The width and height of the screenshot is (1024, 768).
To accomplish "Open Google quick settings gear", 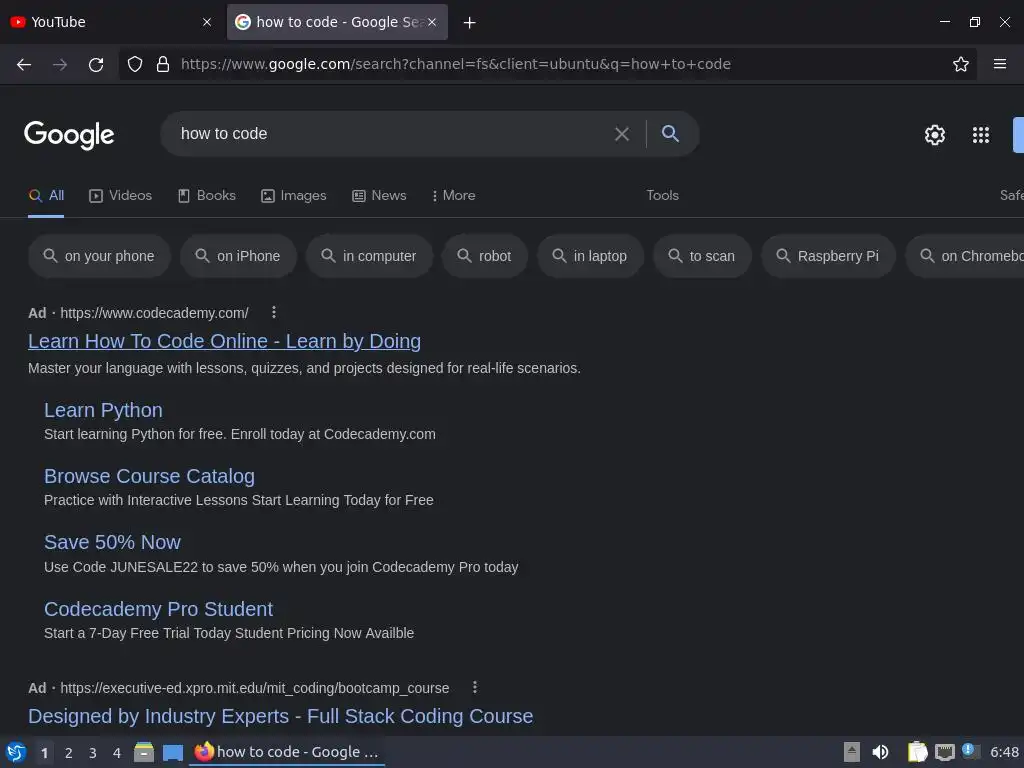I will click(x=935, y=135).
